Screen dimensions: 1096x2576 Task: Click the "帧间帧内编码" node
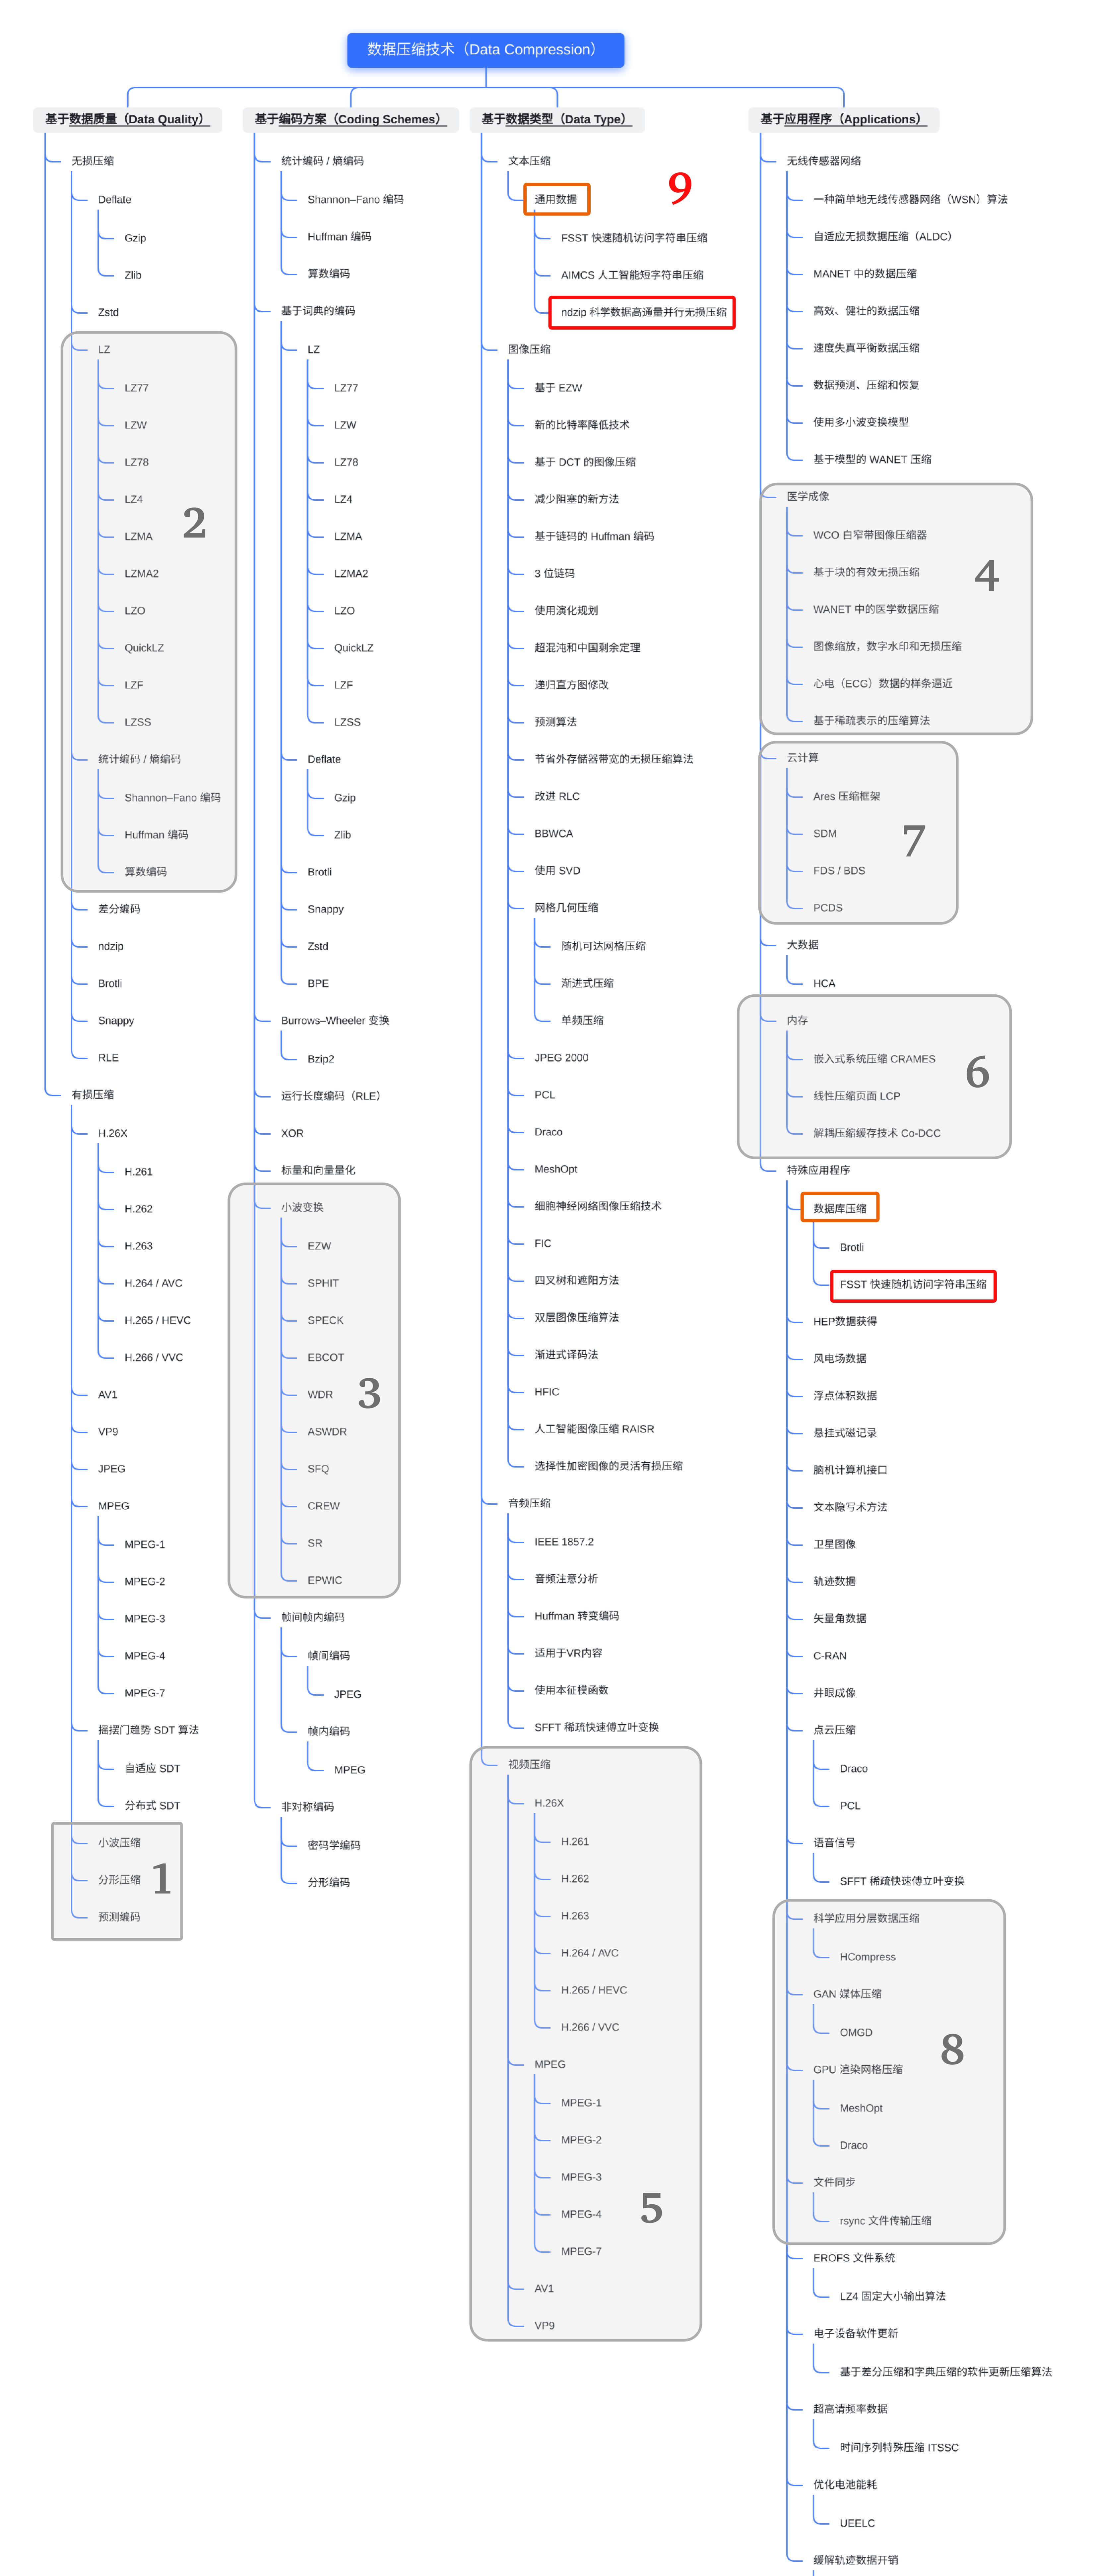[313, 1617]
